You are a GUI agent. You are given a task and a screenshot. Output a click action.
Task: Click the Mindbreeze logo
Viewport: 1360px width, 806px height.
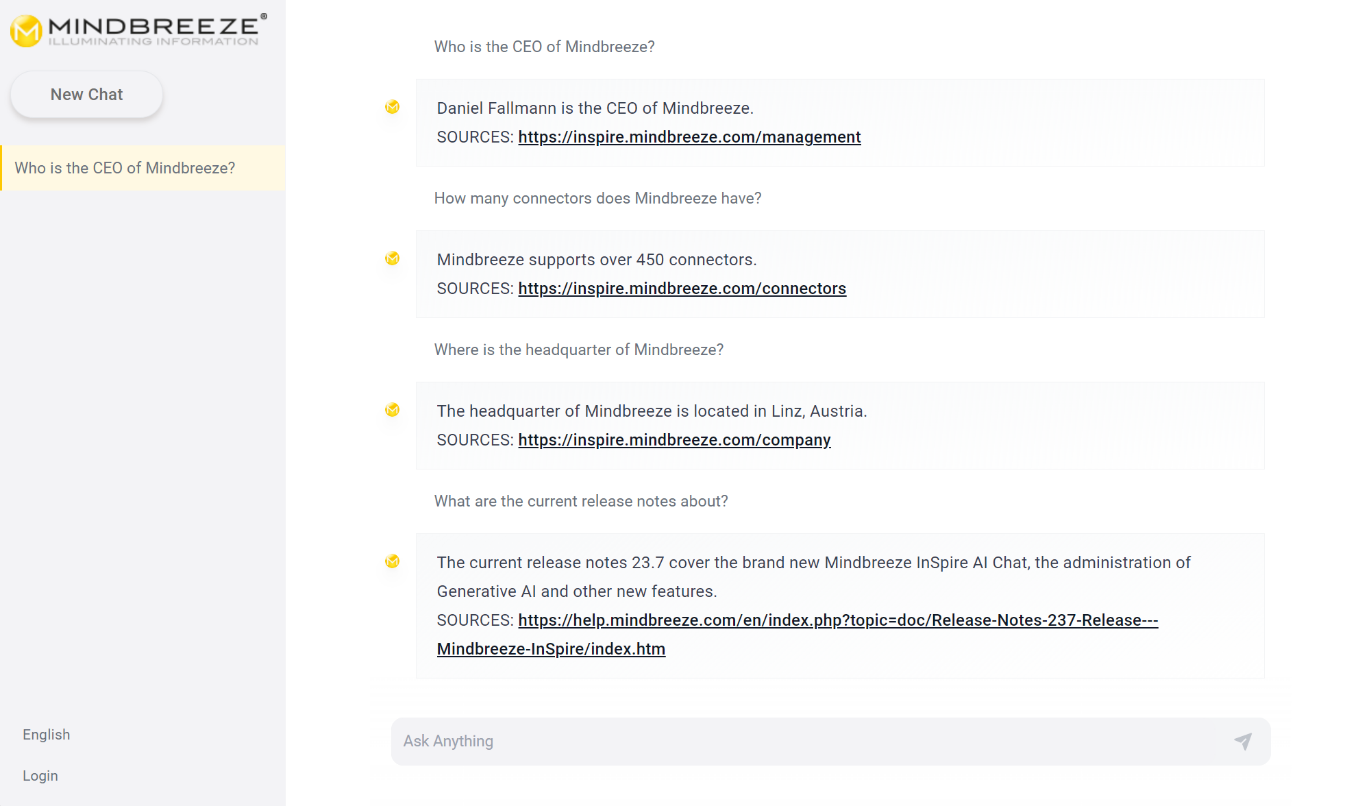pos(139,30)
